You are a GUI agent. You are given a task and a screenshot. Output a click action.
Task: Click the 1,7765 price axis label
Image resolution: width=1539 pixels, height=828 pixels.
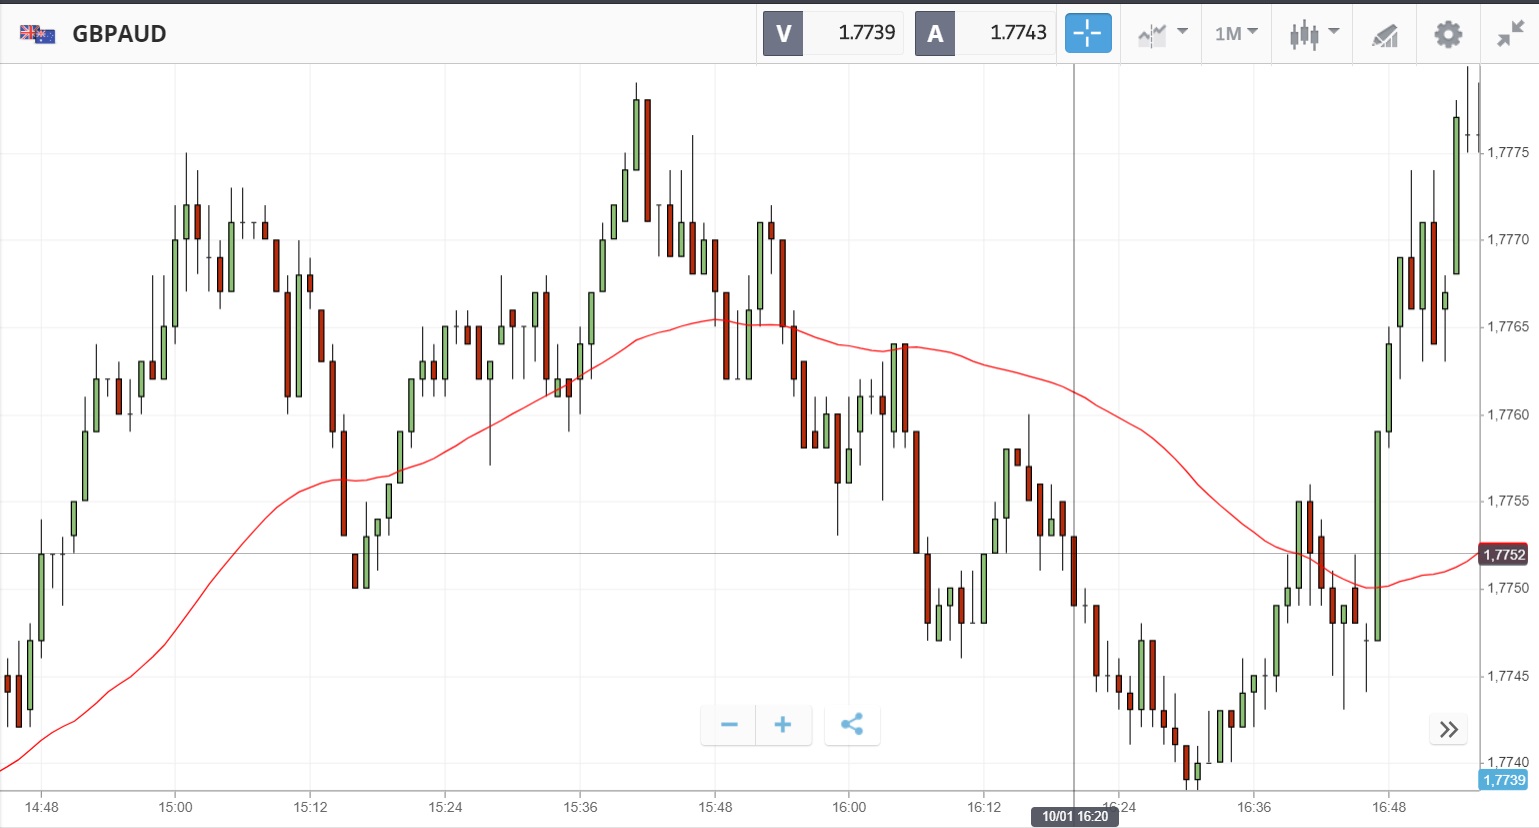1508,327
